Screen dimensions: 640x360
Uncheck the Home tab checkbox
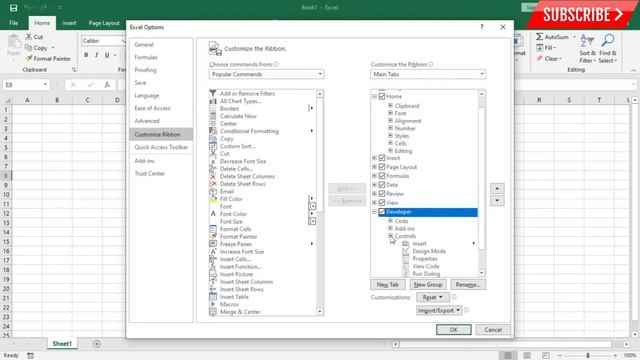pos(382,96)
